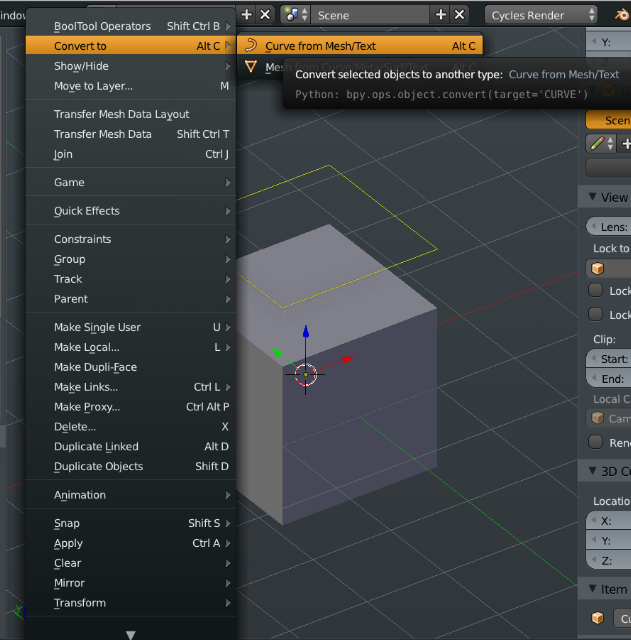The height and width of the screenshot is (640, 631).
Task: Click the 3D cursor in viewport
Action: [306, 374]
